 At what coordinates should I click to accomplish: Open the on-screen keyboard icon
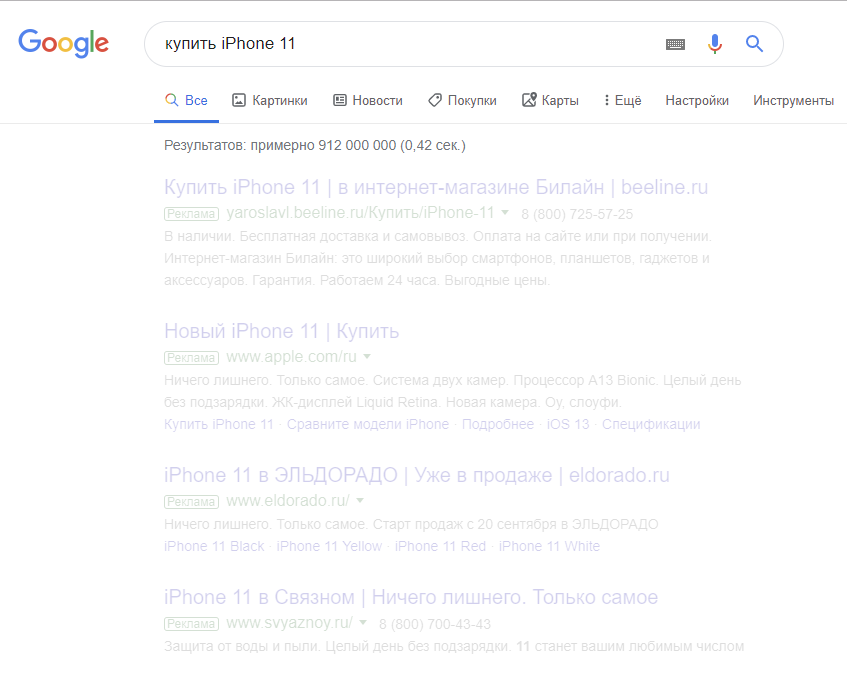tap(675, 44)
